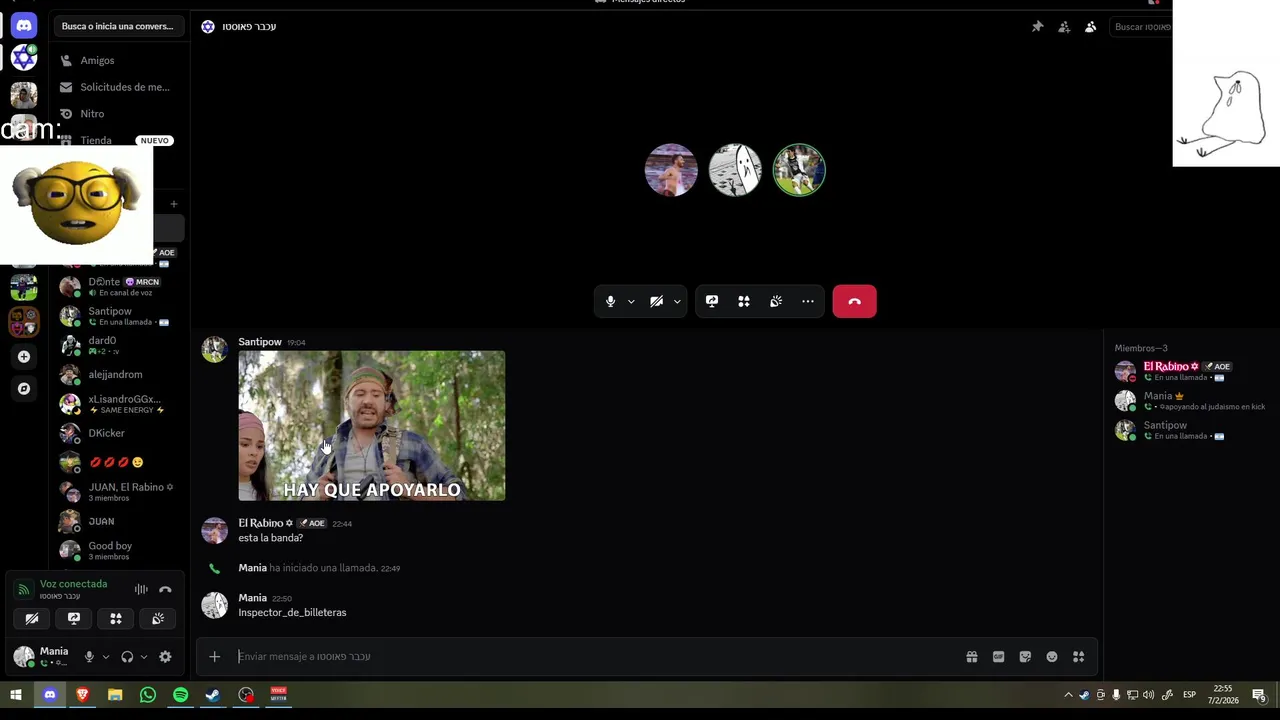This screenshot has width=1280, height=720.
Task: Click Santipow username above the GIF
Action: (x=260, y=342)
